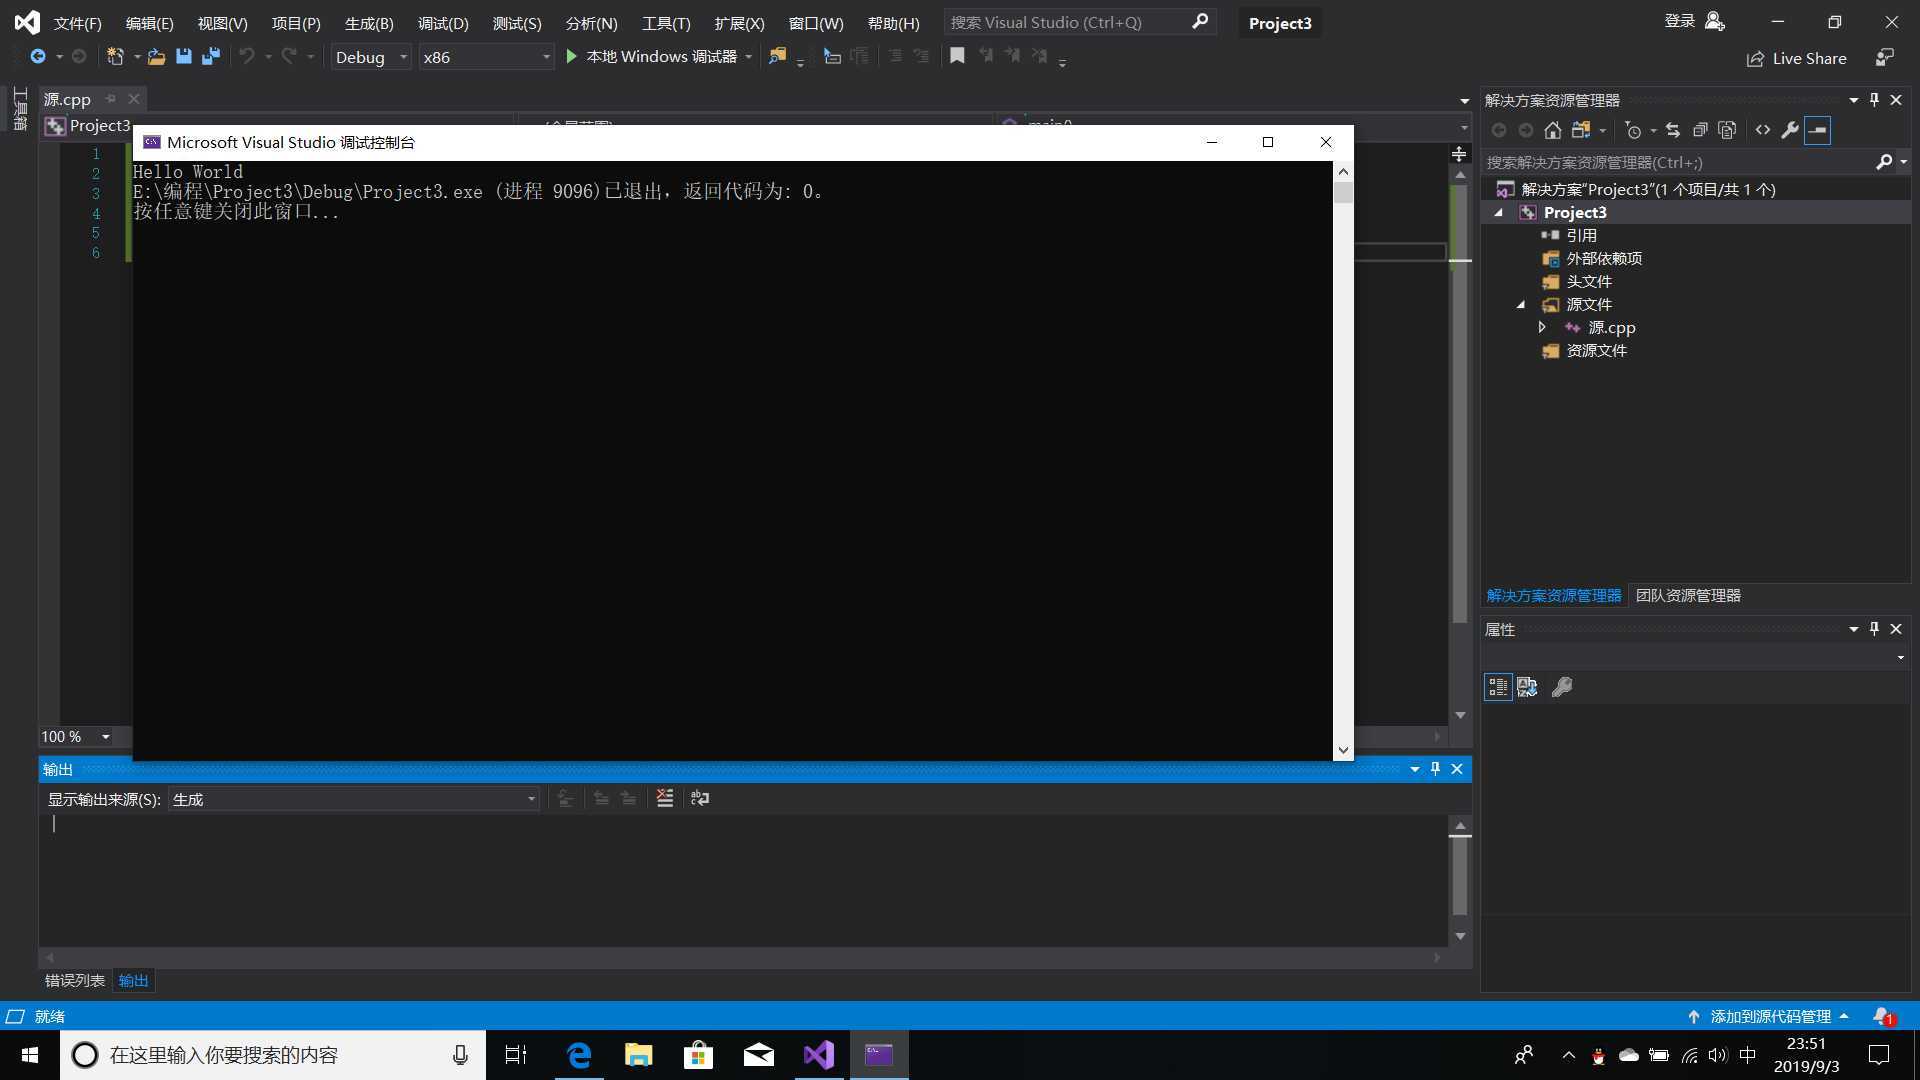Open the 文件(F) menu
Viewport: 1920px width, 1080px height.
(77, 23)
